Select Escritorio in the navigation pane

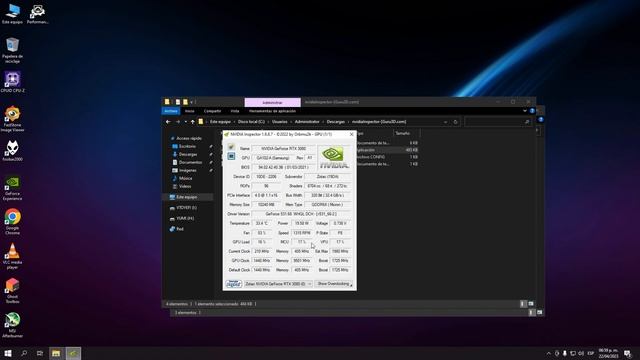click(x=187, y=146)
